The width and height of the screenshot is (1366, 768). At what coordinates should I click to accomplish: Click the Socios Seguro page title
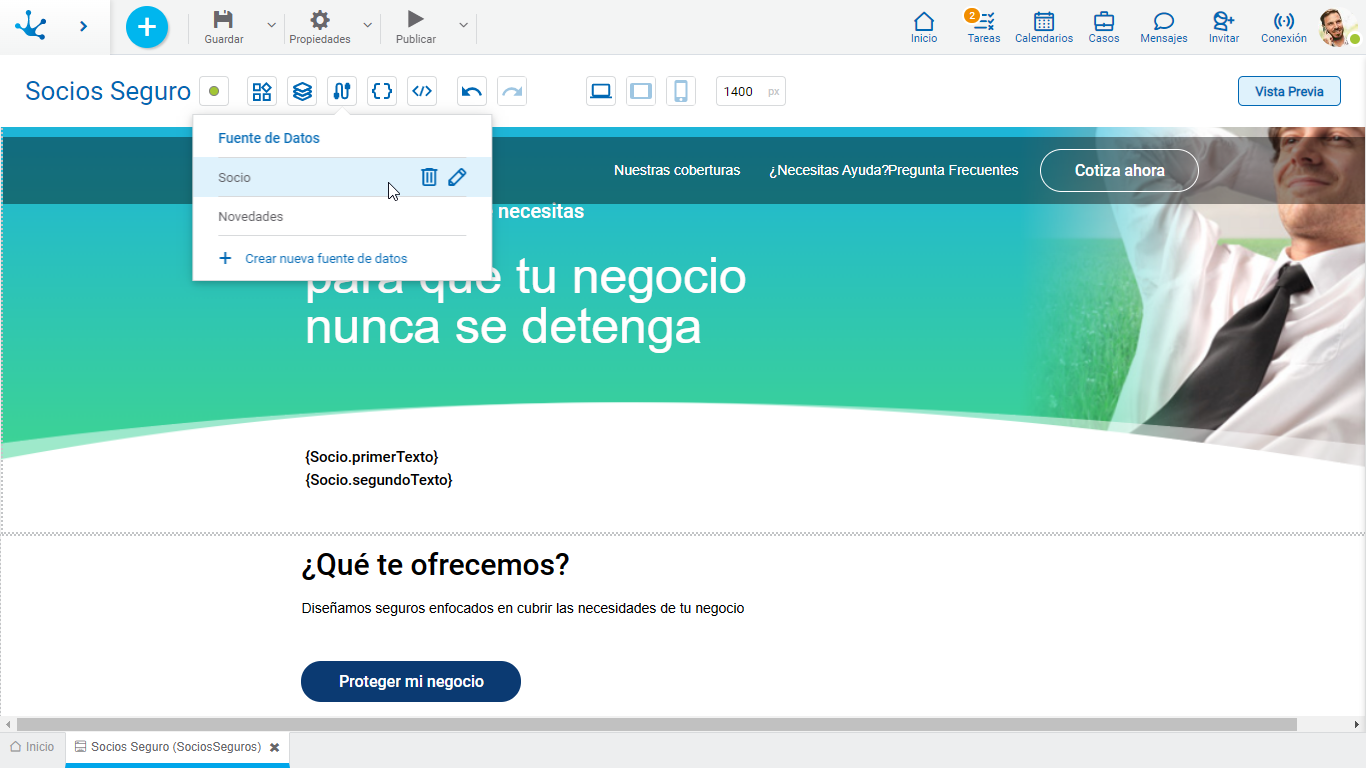(108, 91)
